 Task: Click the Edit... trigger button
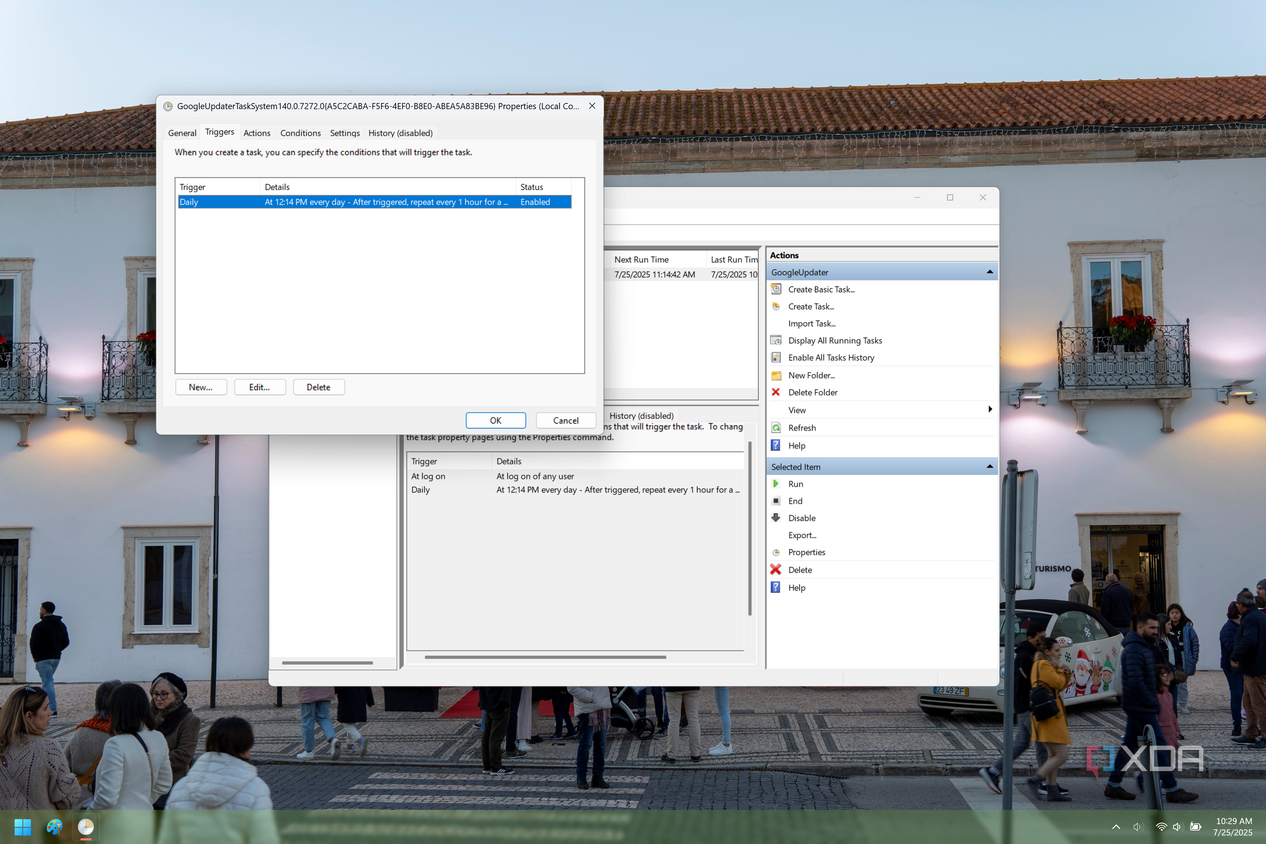[x=260, y=387]
